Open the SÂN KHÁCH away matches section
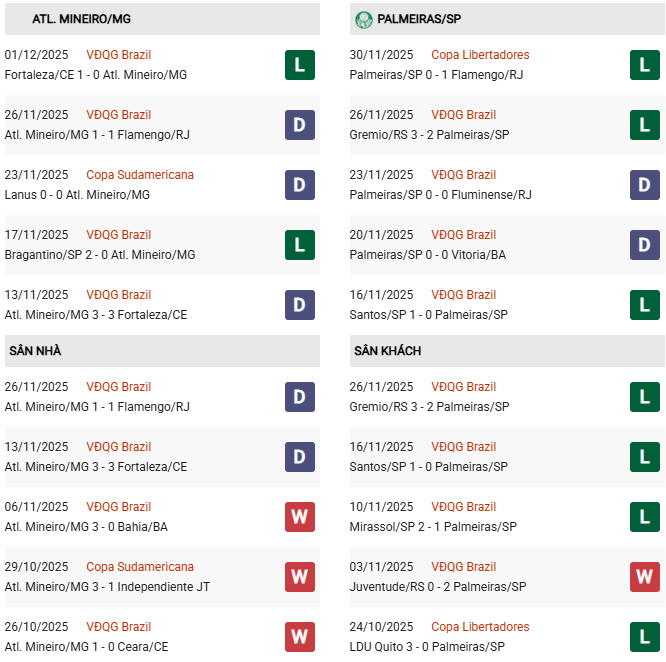The width and height of the screenshot is (666, 662). coord(387,351)
